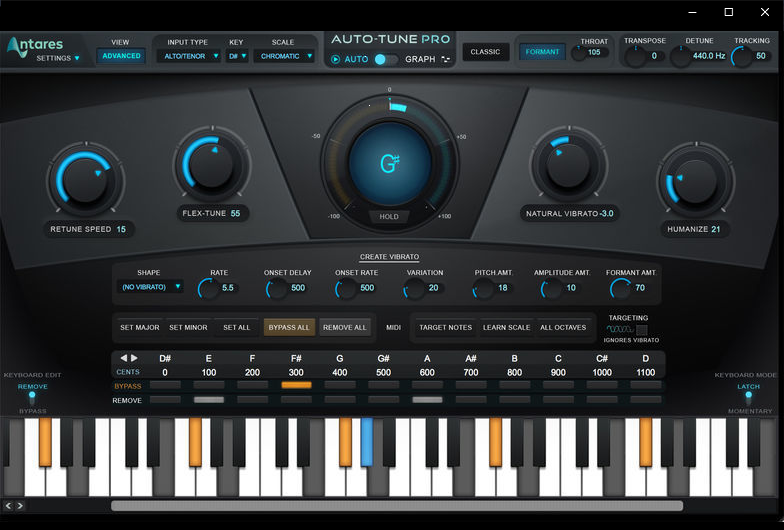Viewport: 784px width, 530px height.
Task: Click the keyboard scroll left arrow
Action: [8, 506]
